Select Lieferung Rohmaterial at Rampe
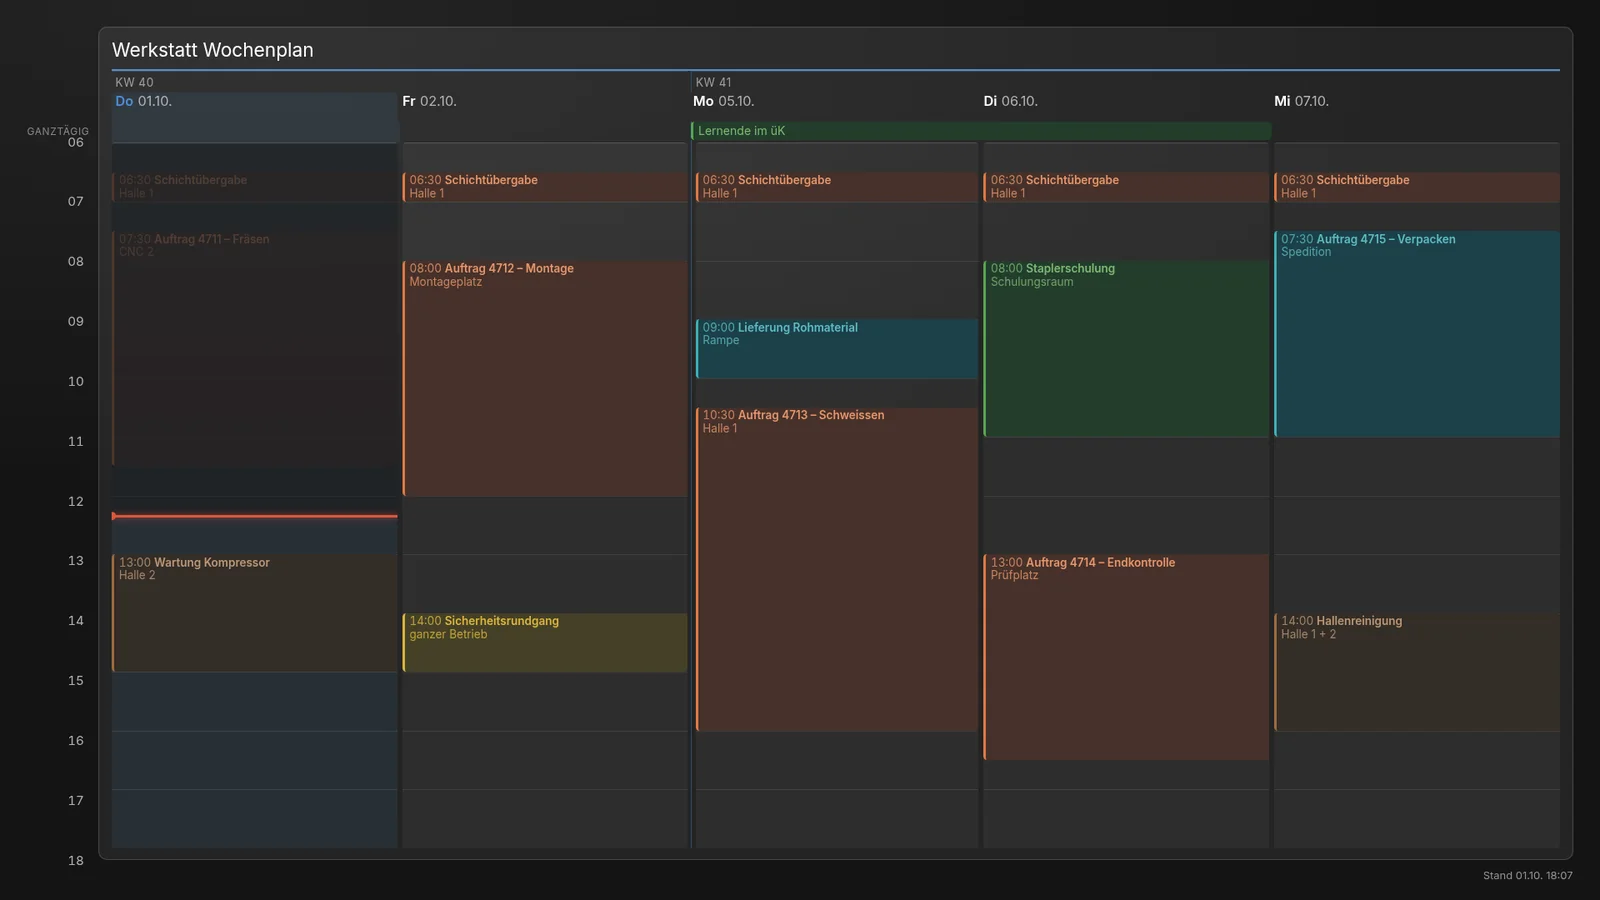Image resolution: width=1600 pixels, height=900 pixels. [x=836, y=348]
